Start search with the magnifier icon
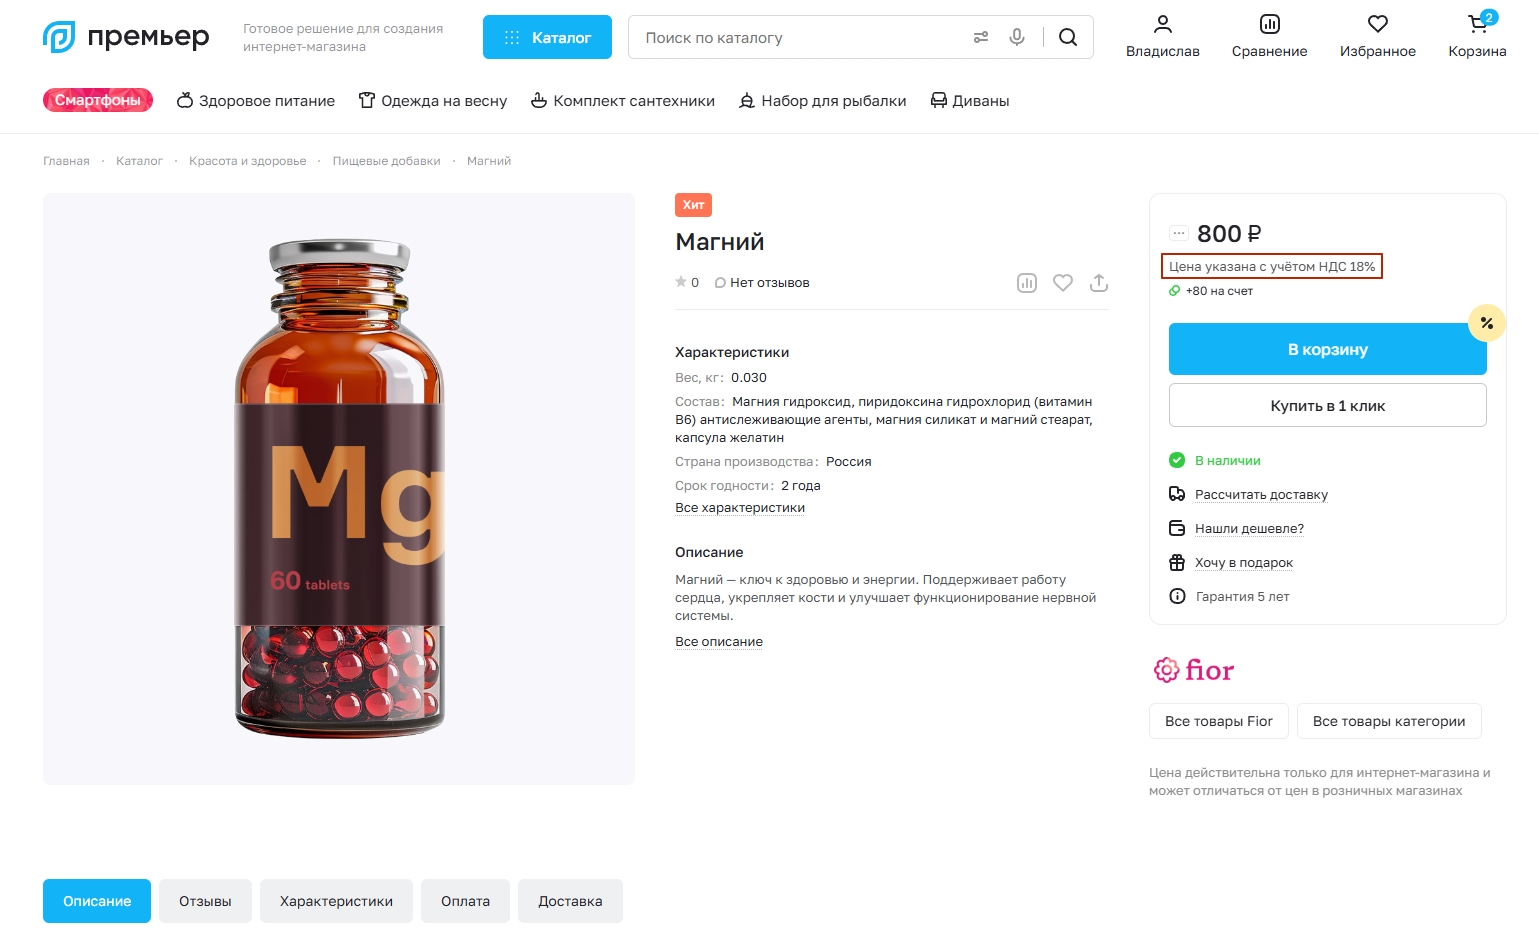Screen dimensions: 1539x942 (x=1066, y=36)
